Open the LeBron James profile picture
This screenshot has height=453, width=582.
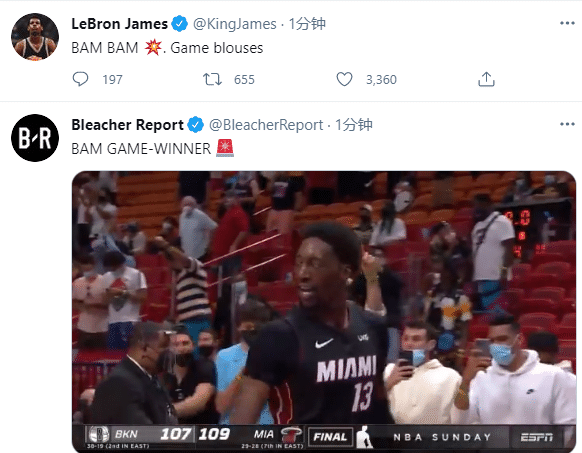click(x=35, y=37)
